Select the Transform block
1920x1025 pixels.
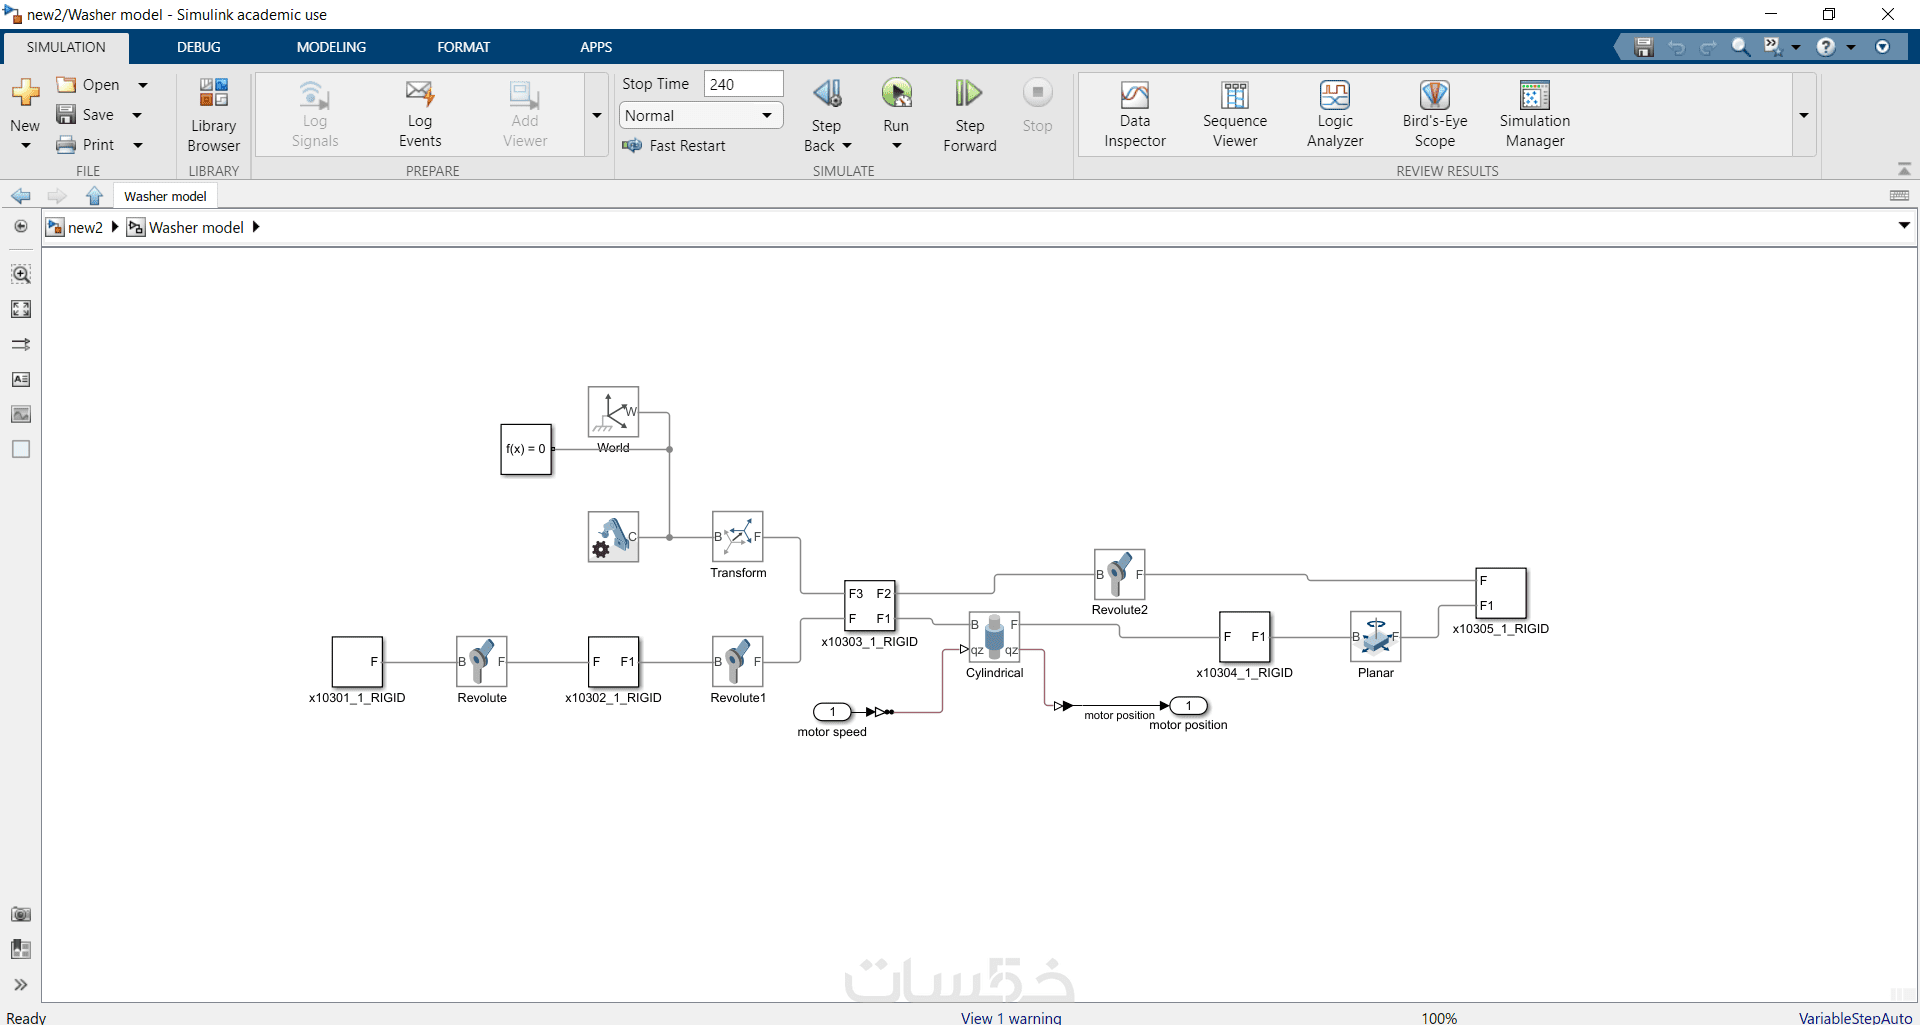(x=738, y=537)
